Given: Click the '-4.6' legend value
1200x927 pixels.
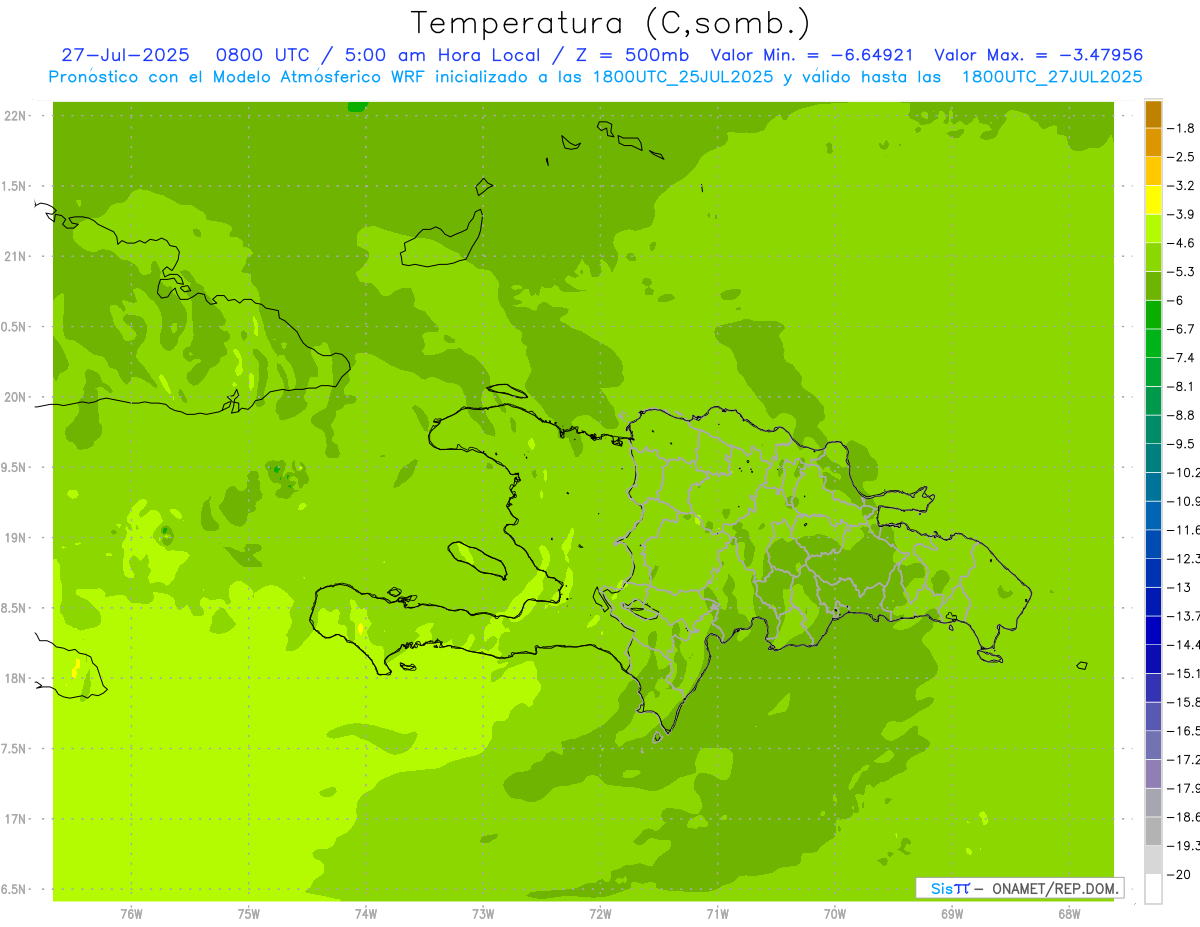Looking at the screenshot, I should pos(1181,243).
